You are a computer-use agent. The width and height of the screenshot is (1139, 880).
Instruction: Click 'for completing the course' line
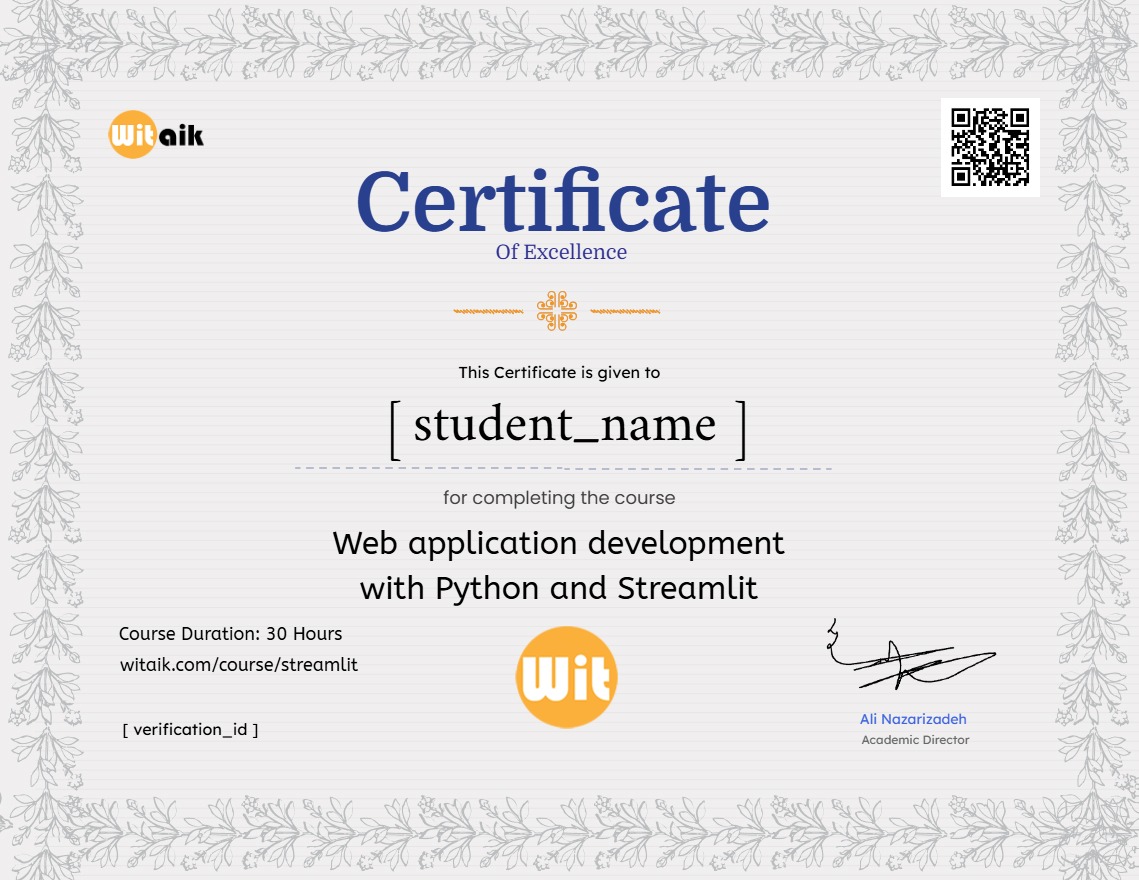(x=559, y=498)
